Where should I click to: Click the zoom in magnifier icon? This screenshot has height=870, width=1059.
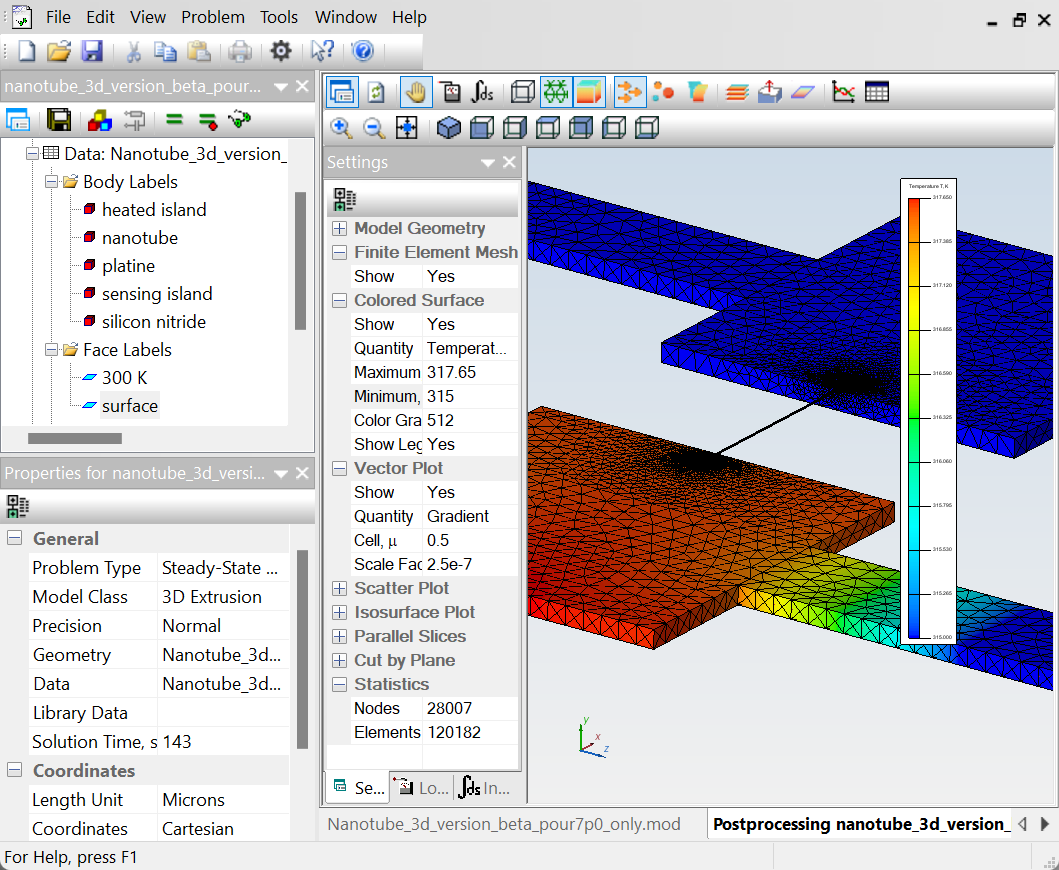pos(341,127)
